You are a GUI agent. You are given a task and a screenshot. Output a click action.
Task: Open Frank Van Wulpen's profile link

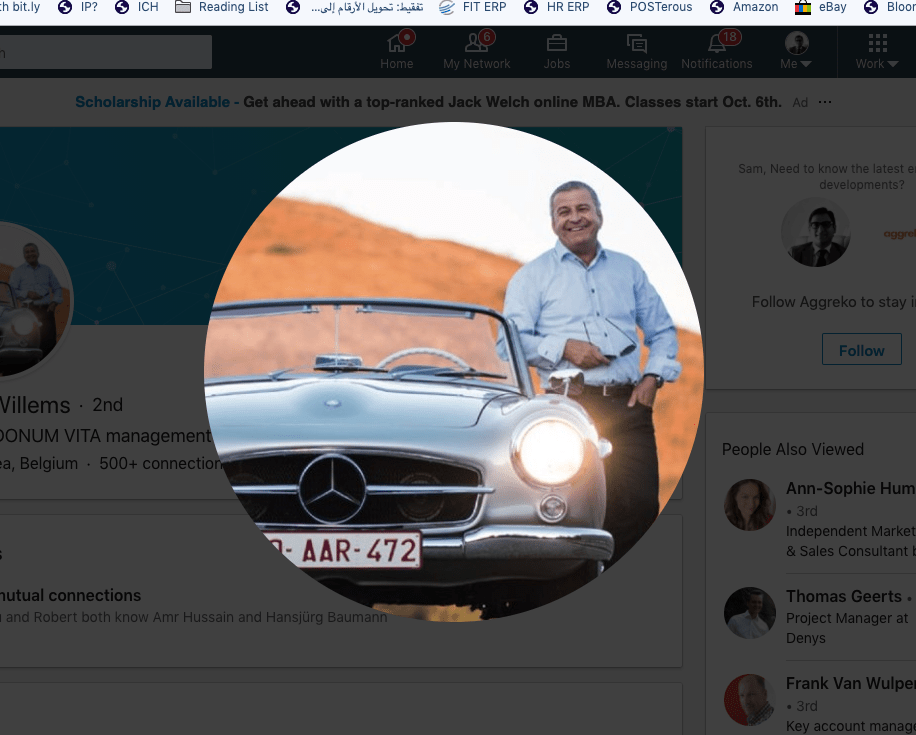(850, 684)
